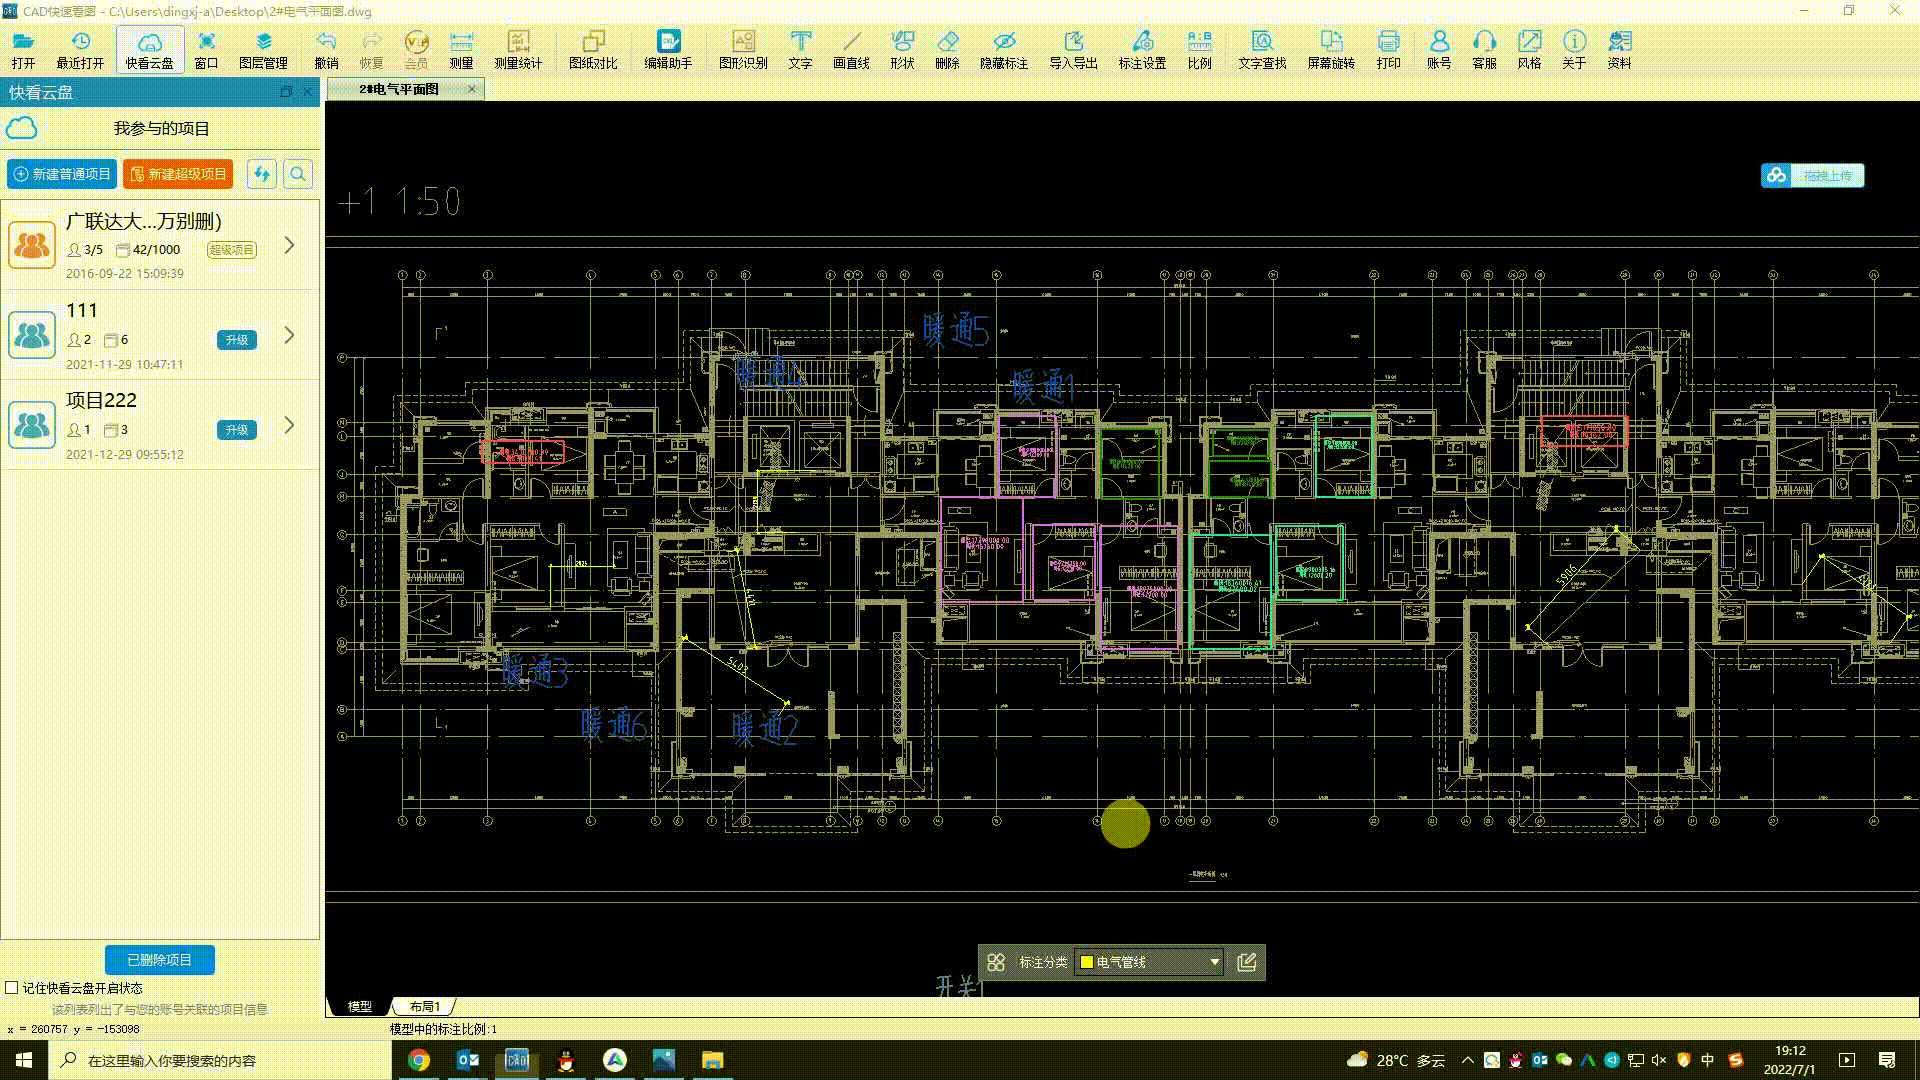Open the 会员 VIP membership icon
This screenshot has width=1920, height=1080.
coord(416,49)
